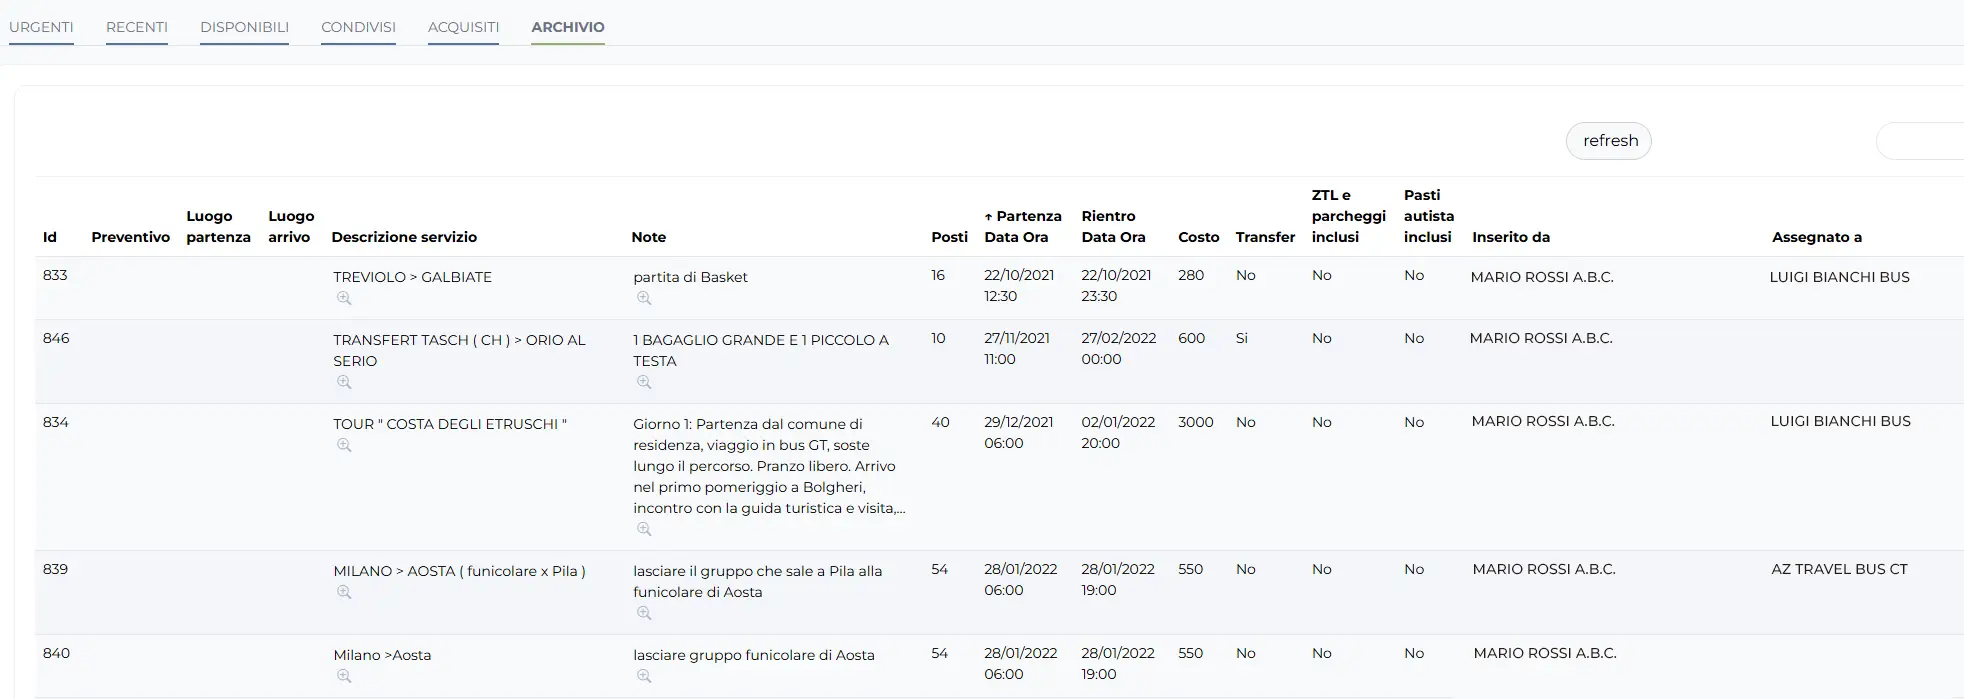The height and width of the screenshot is (699, 1964).
Task: Click 'AZ TRAVEL BUS CT' assignee cell
Action: tap(1839, 569)
